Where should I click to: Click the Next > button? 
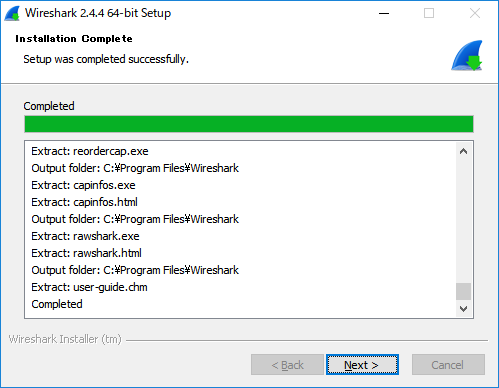coord(362,365)
